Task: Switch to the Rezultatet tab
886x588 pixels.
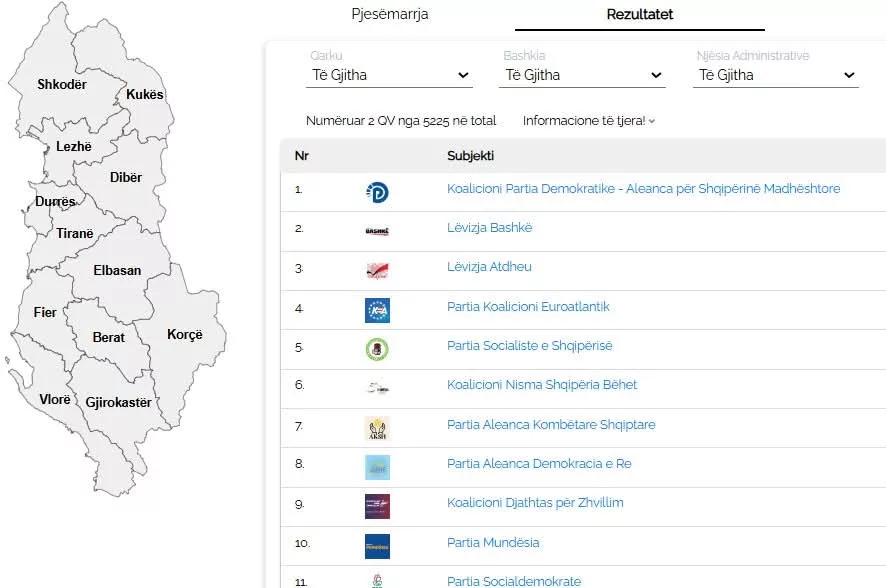Action: click(x=640, y=15)
